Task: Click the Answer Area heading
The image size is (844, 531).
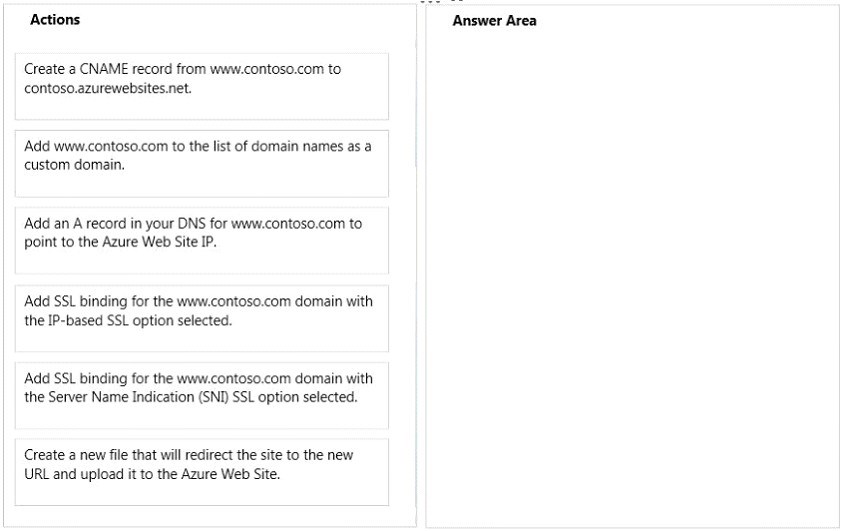Action: click(494, 21)
